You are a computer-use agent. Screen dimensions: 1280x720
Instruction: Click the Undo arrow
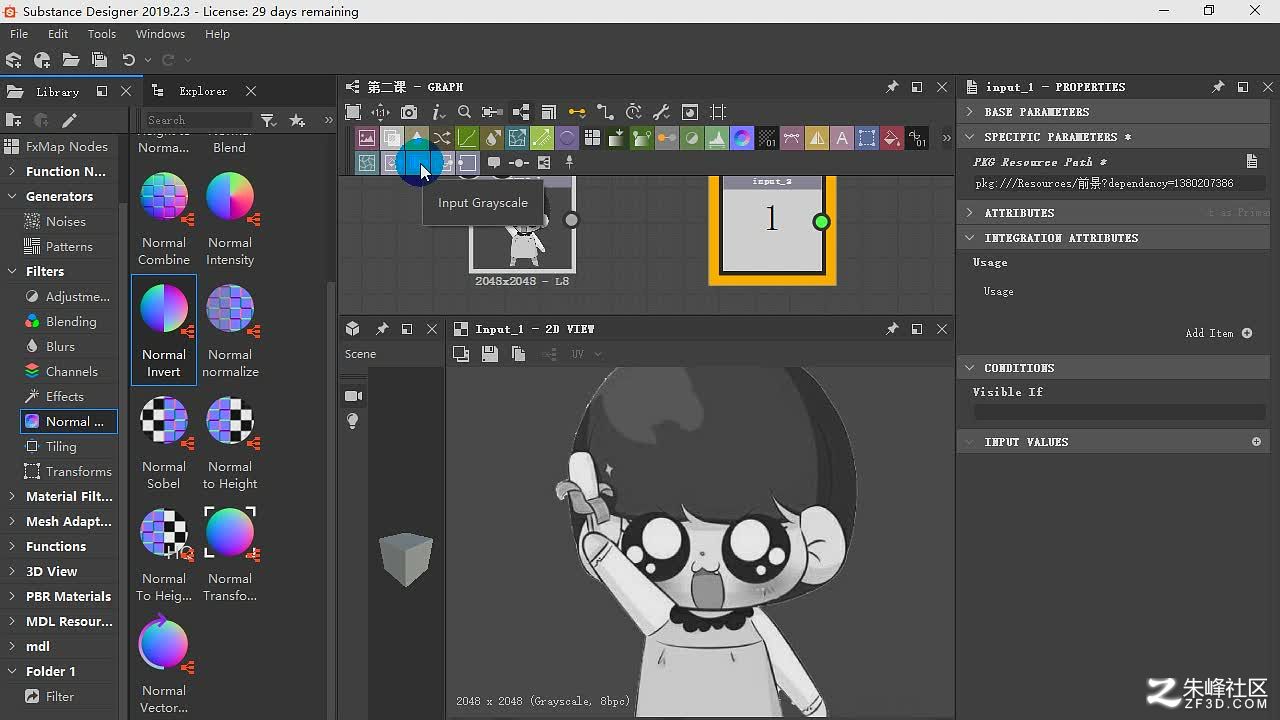[x=128, y=60]
